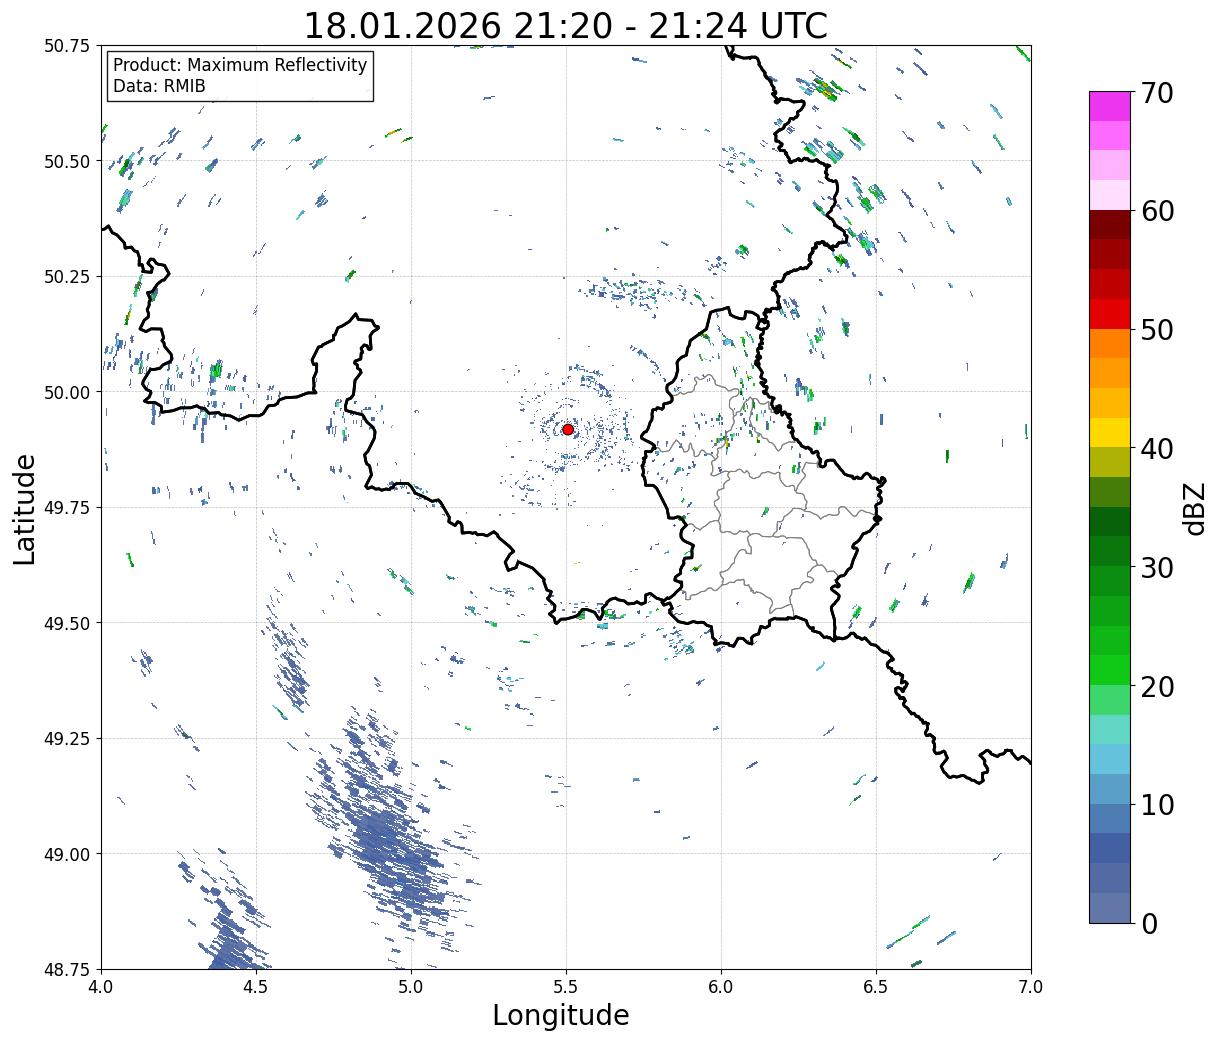Click longitude tick label '6.5'
The image size is (1219, 1040).
(x=876, y=987)
